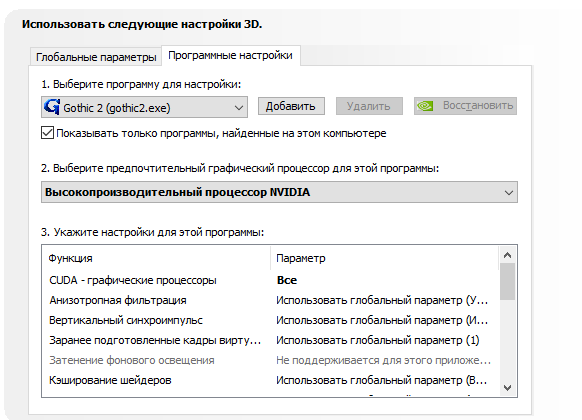Viewport: 582px width, 420px height.
Task: Select the Вертикальный синхроимпульс row
Action: pyautogui.click(x=270, y=320)
